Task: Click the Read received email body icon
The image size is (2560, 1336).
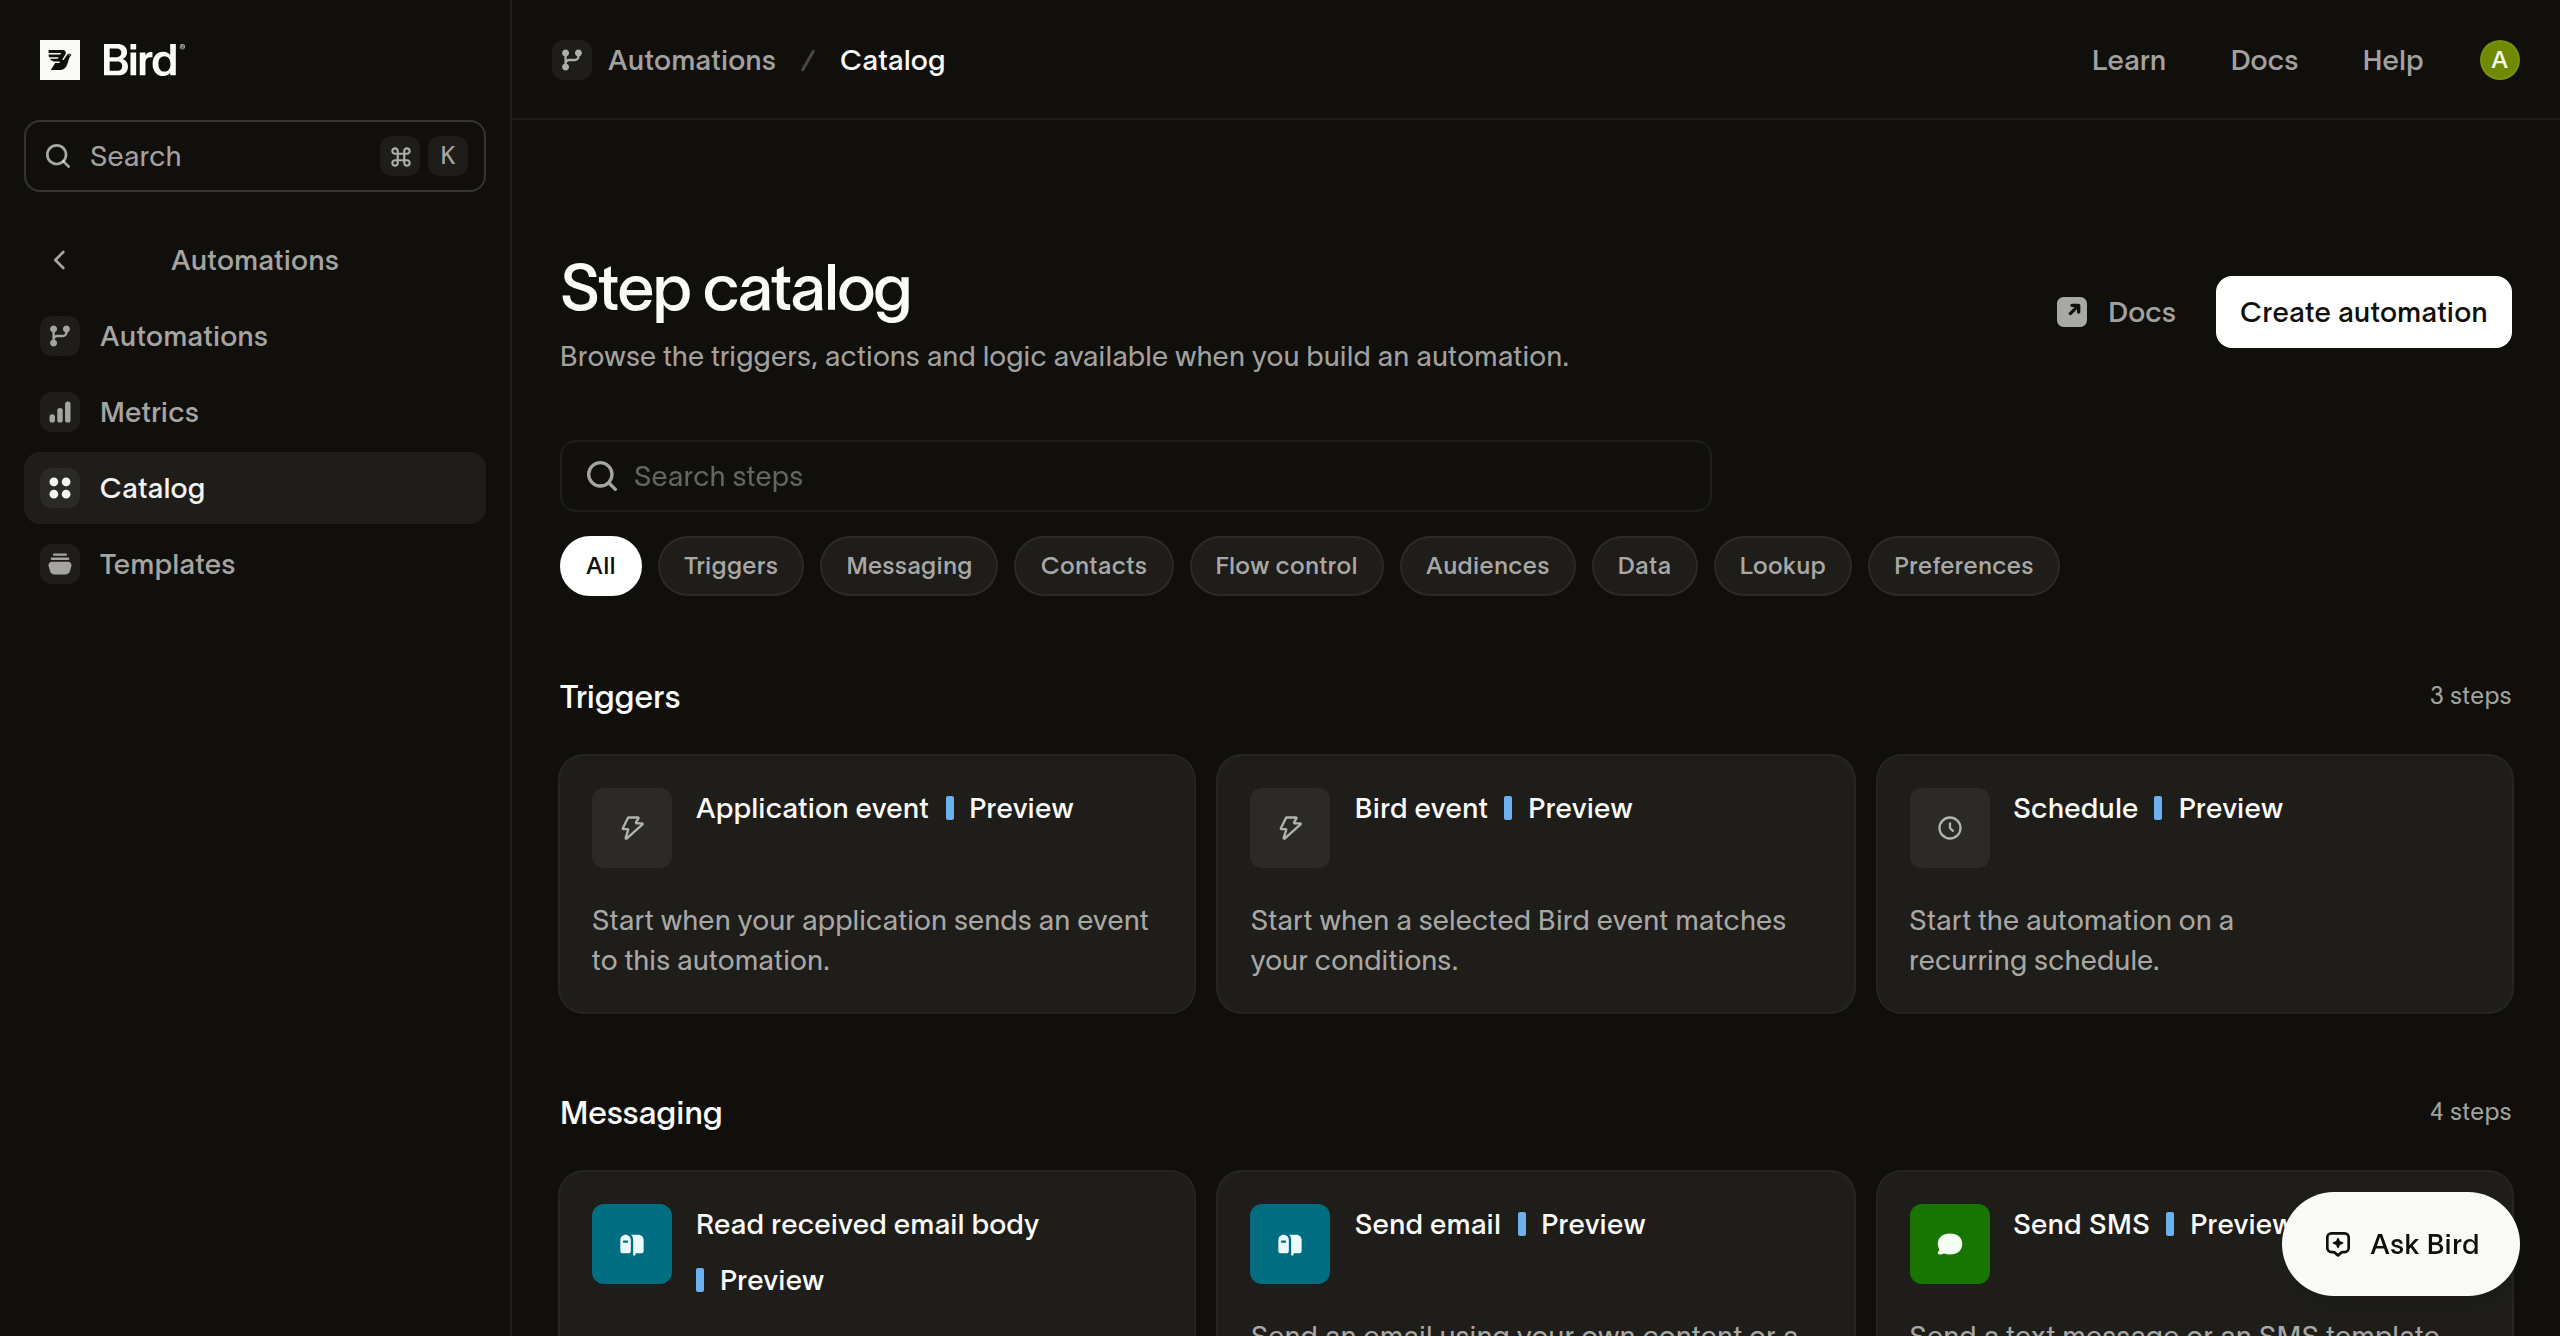Action: click(x=632, y=1244)
